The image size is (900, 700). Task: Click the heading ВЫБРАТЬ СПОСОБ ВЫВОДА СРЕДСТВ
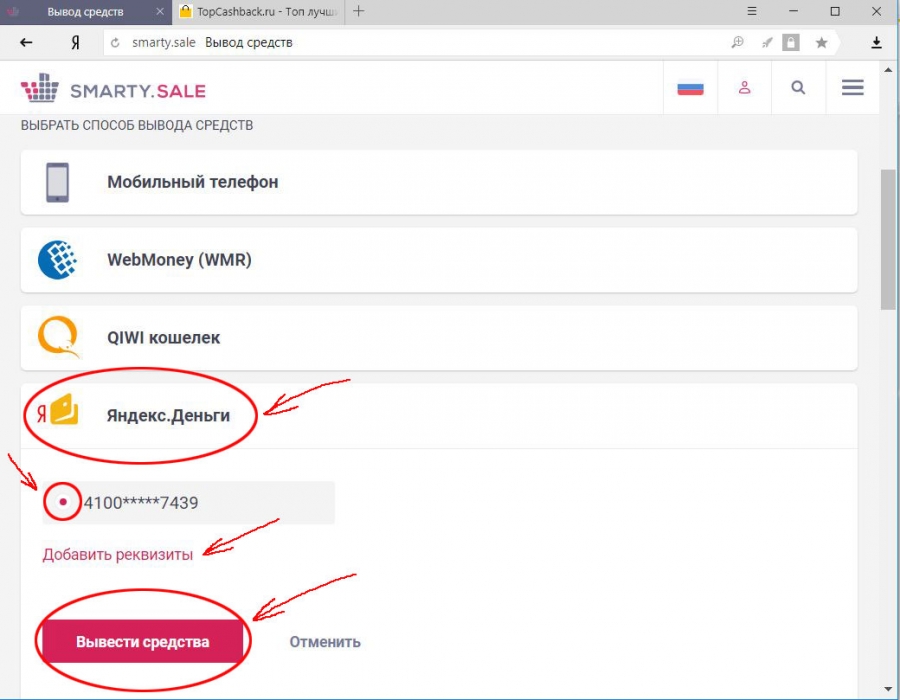137,126
